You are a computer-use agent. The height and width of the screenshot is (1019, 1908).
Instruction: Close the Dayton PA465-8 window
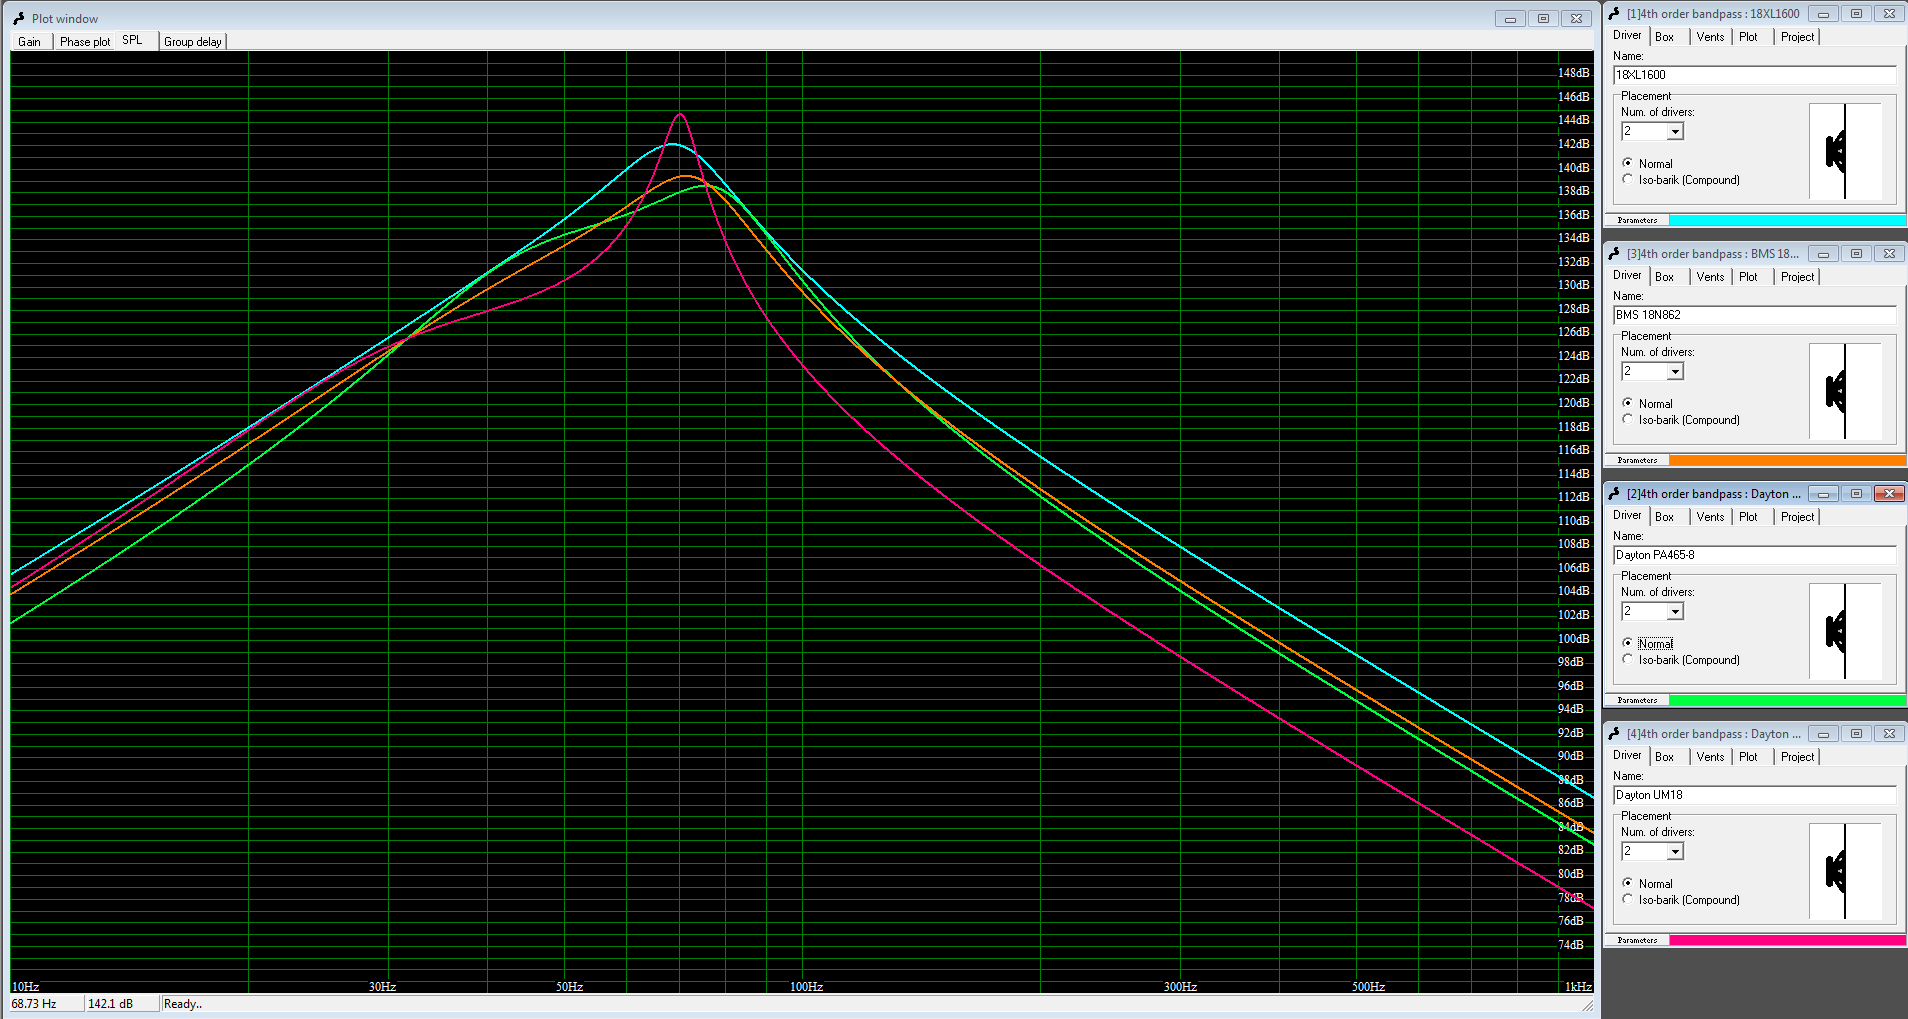(1889, 494)
